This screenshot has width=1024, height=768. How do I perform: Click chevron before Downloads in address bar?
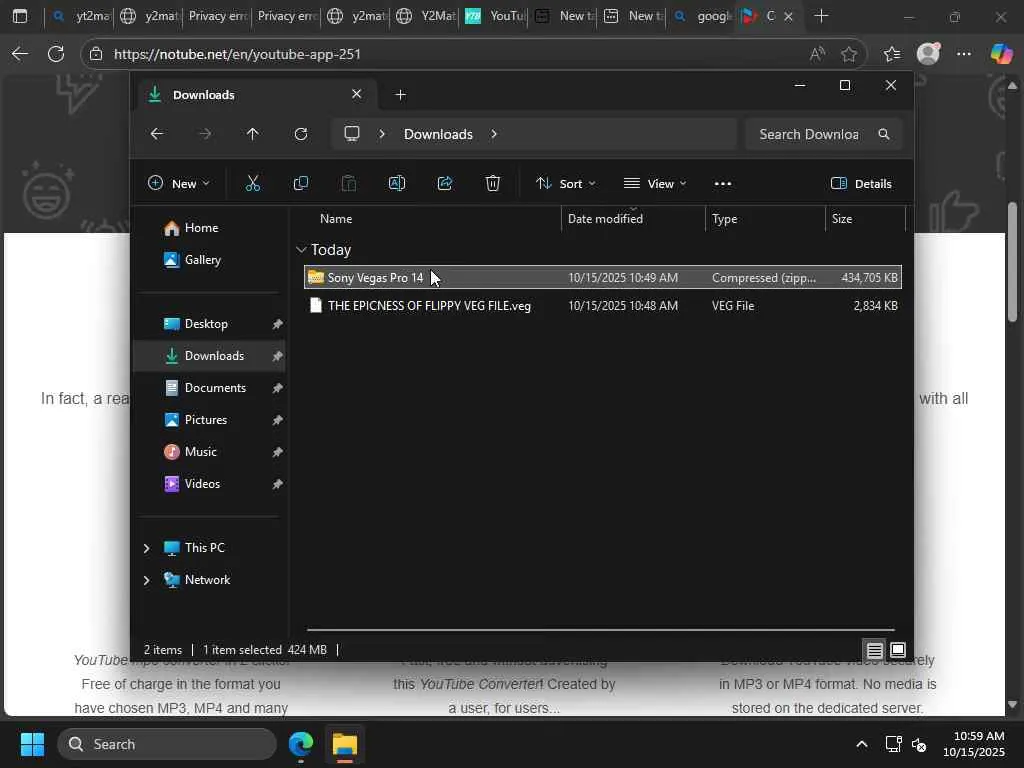[x=382, y=134]
